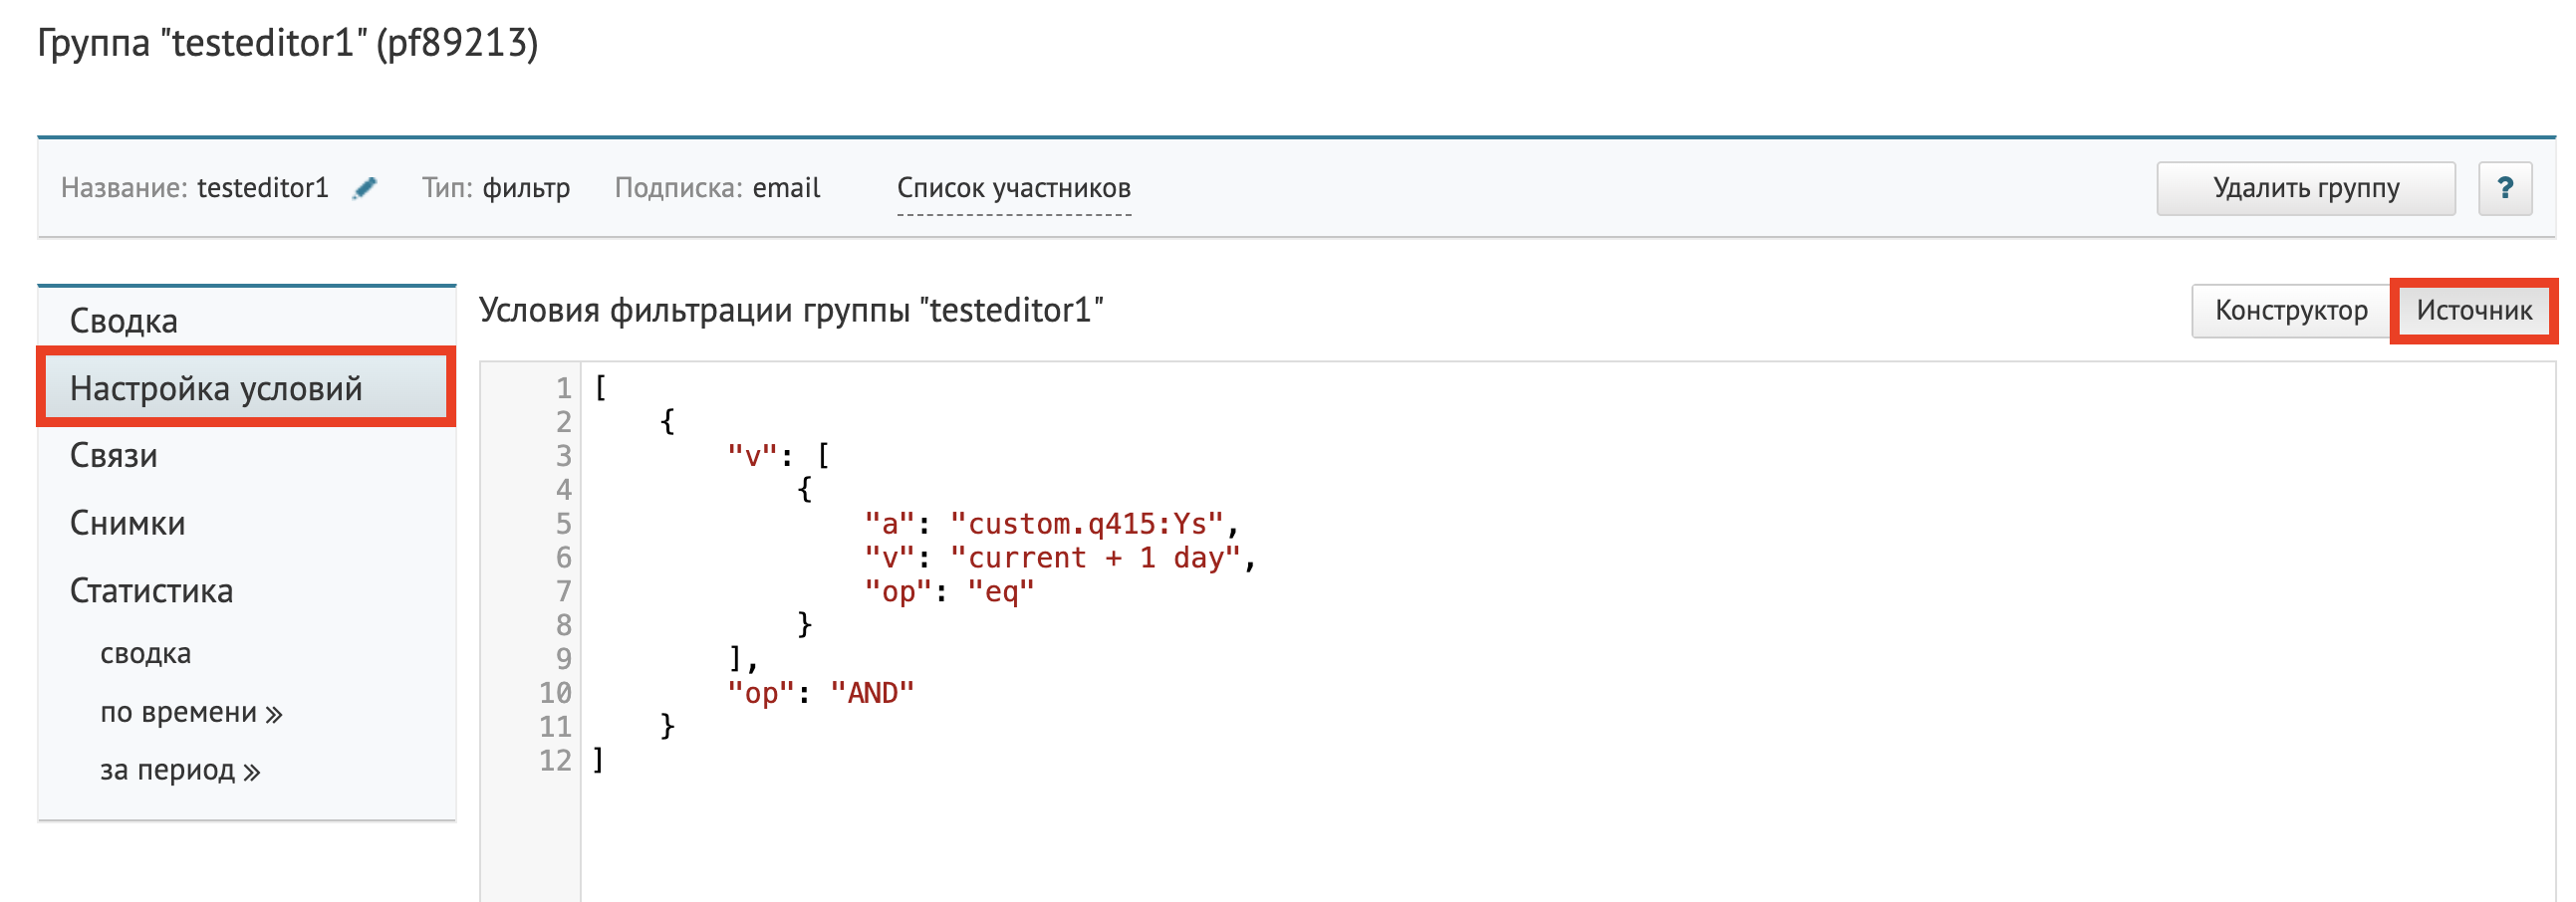This screenshot has width=2576, height=902.
Task: Switch to the Источник source view
Action: click(x=2473, y=311)
